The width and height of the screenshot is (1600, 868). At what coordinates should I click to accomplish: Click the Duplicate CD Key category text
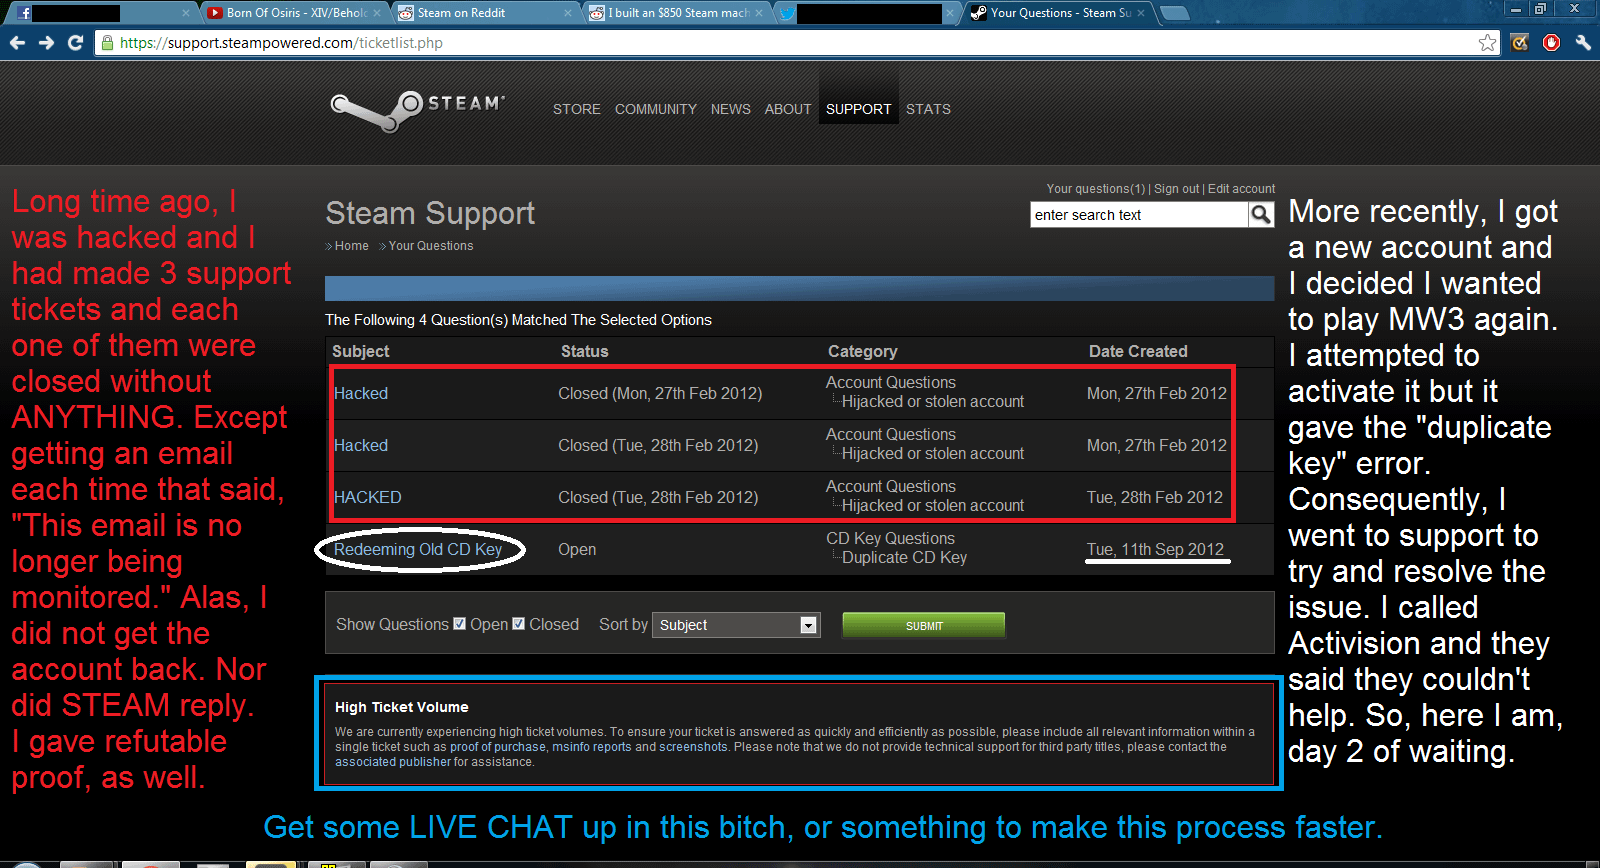pyautogui.click(x=904, y=558)
